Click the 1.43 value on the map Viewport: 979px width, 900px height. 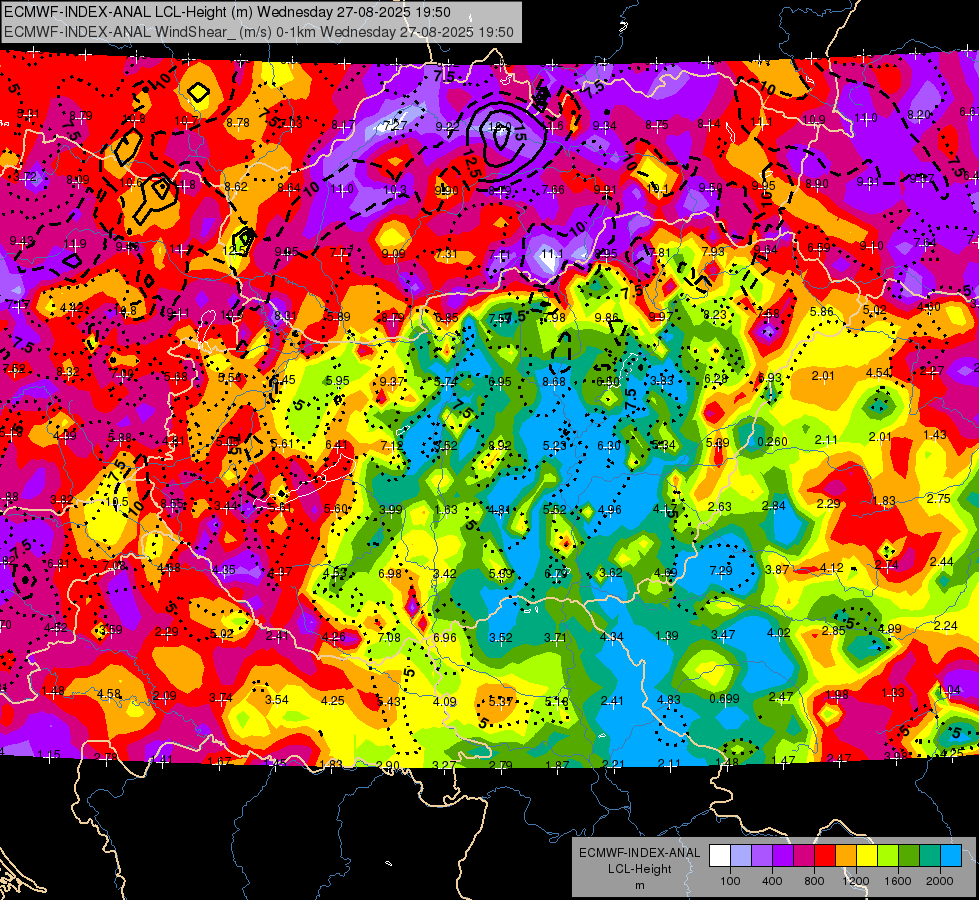(x=935, y=434)
